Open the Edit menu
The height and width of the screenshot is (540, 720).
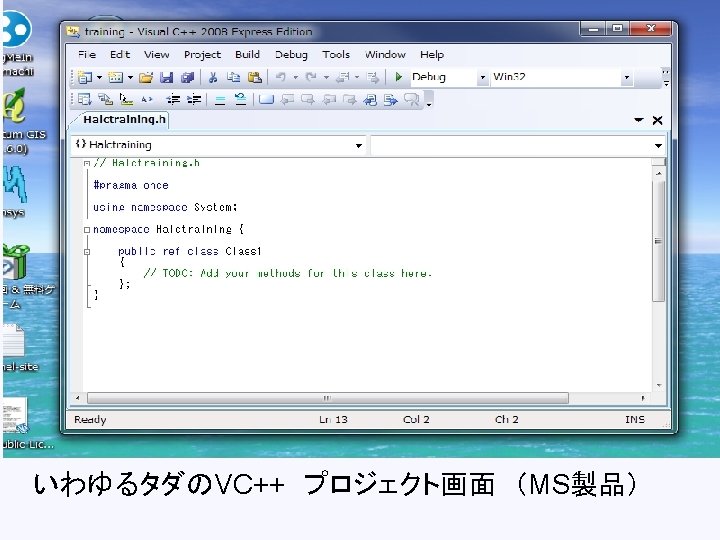(x=120, y=55)
